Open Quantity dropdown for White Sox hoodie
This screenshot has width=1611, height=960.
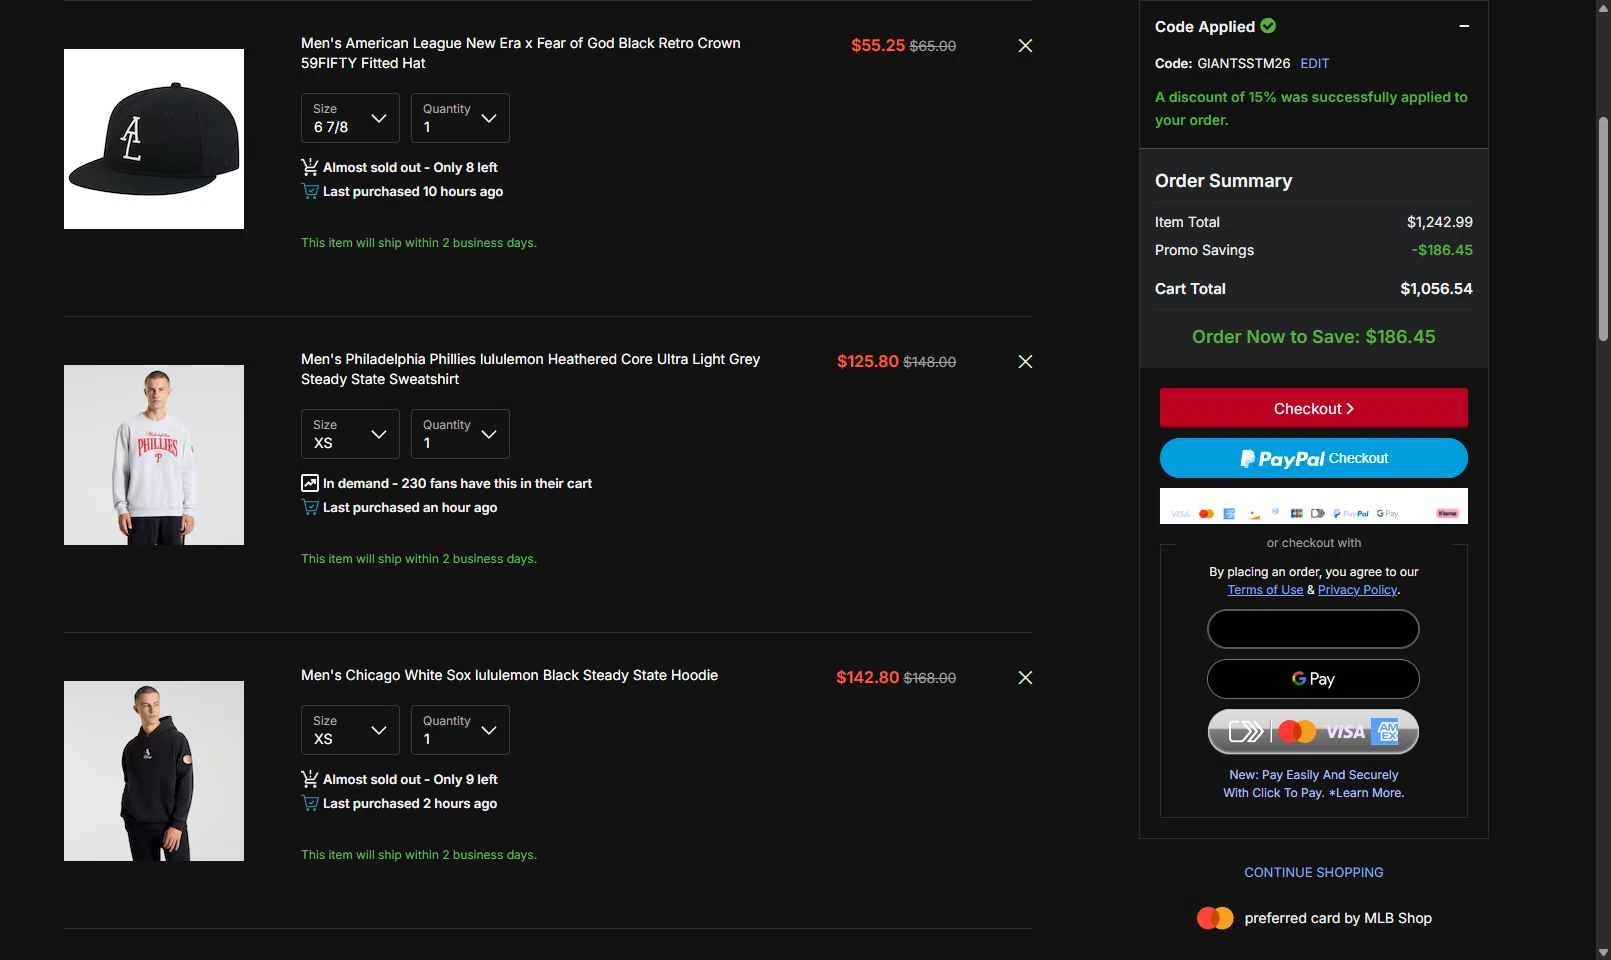[460, 730]
